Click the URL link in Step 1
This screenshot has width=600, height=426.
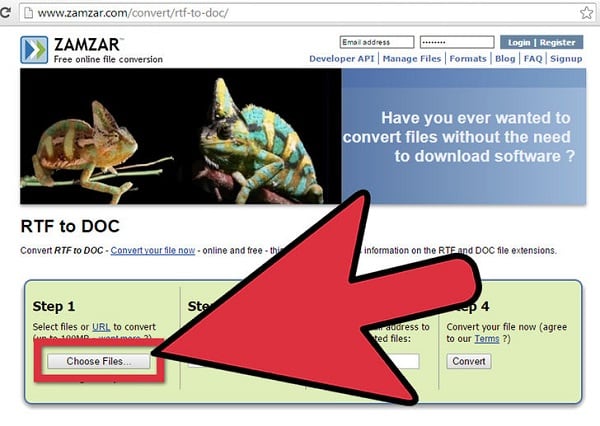101,327
